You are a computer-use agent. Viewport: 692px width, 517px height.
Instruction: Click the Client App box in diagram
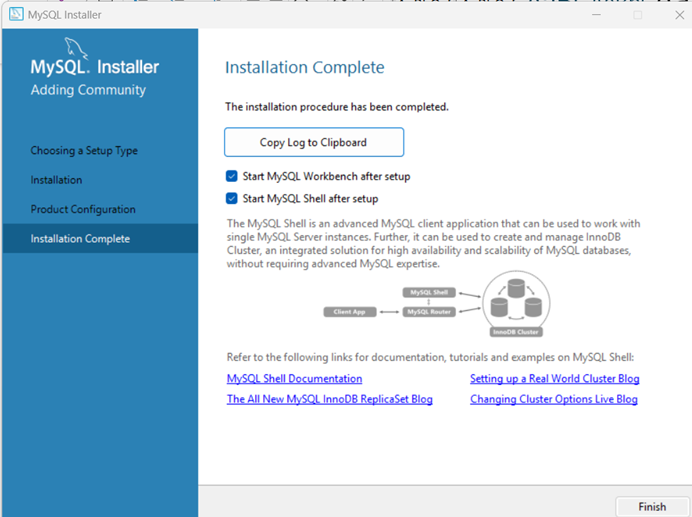[350, 312]
